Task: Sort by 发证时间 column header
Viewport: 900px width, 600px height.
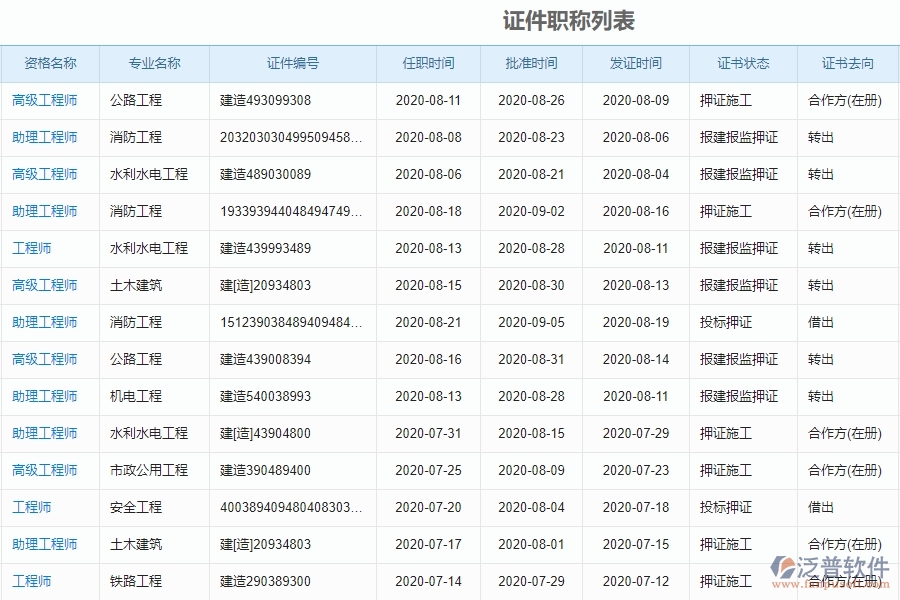Action: [x=634, y=63]
